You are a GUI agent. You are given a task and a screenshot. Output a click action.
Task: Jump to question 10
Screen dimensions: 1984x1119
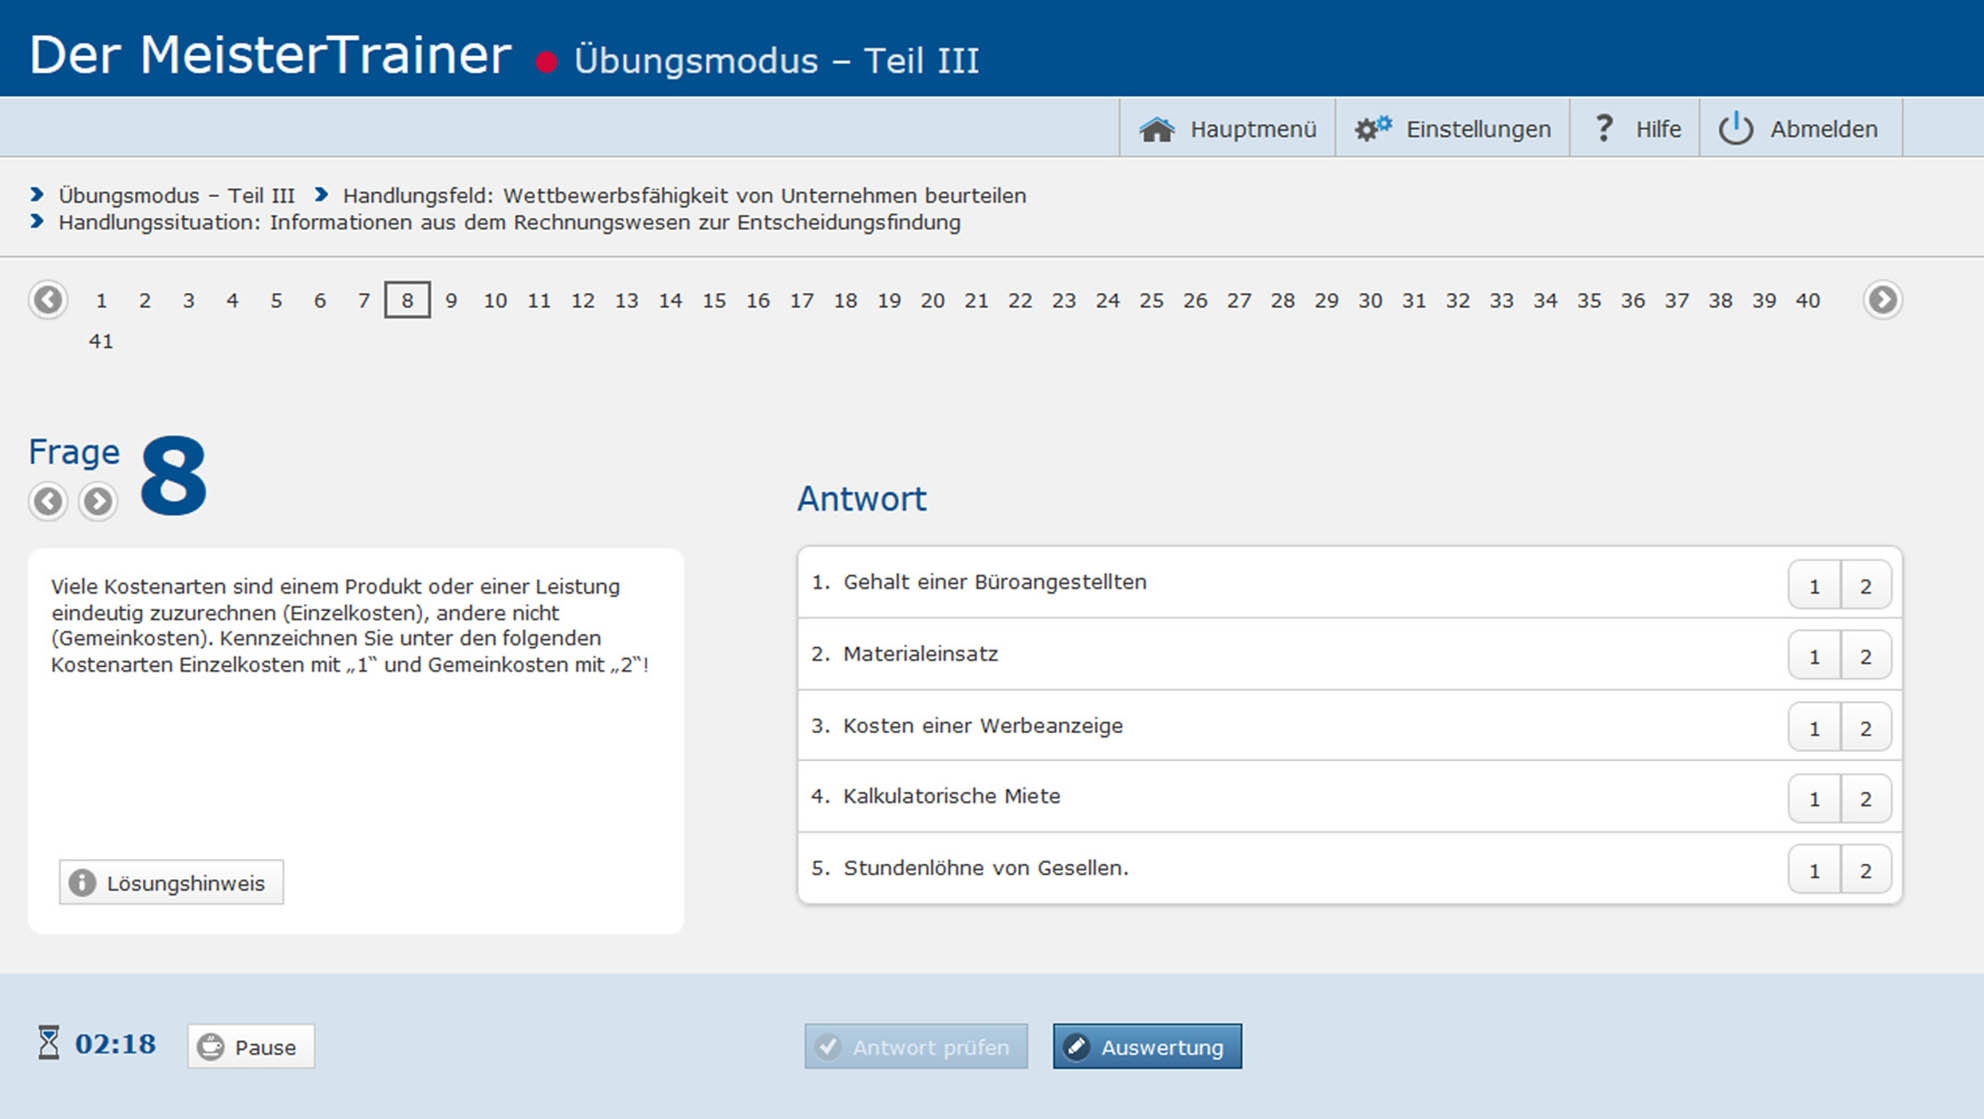(x=495, y=300)
